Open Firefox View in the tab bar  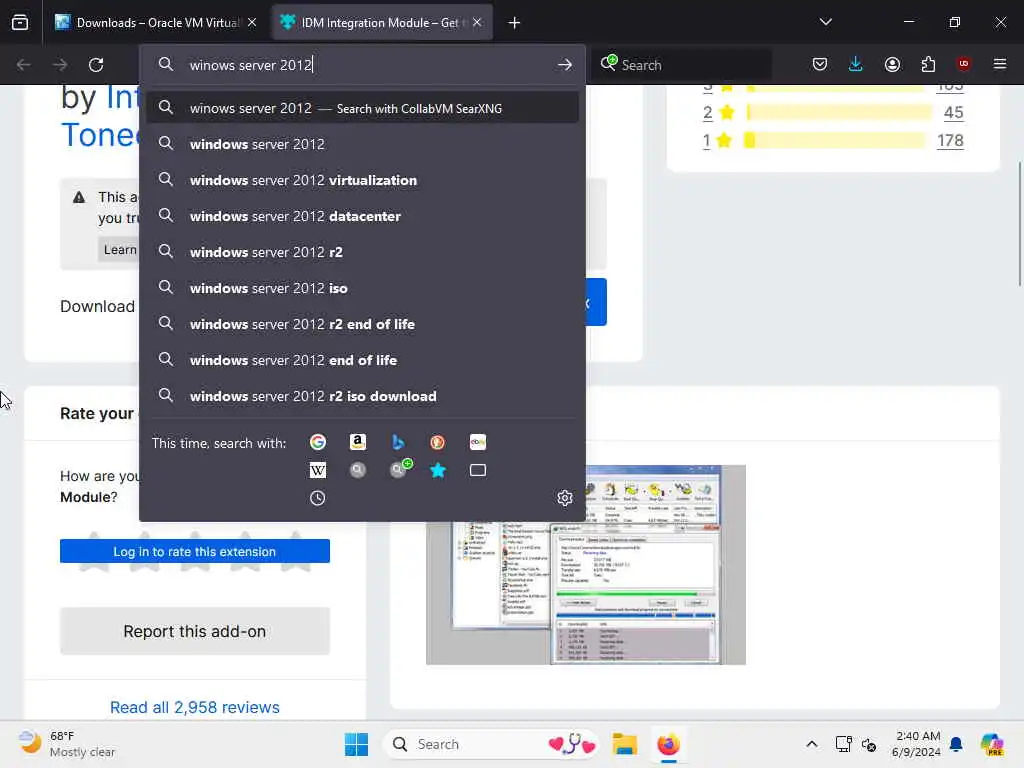tap(20, 22)
